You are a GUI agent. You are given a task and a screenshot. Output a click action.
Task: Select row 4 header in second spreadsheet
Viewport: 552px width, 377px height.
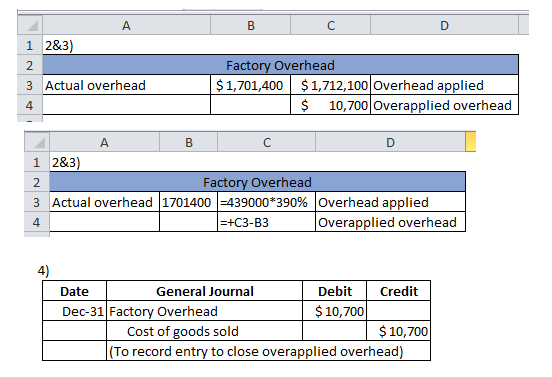pyautogui.click(x=37, y=222)
